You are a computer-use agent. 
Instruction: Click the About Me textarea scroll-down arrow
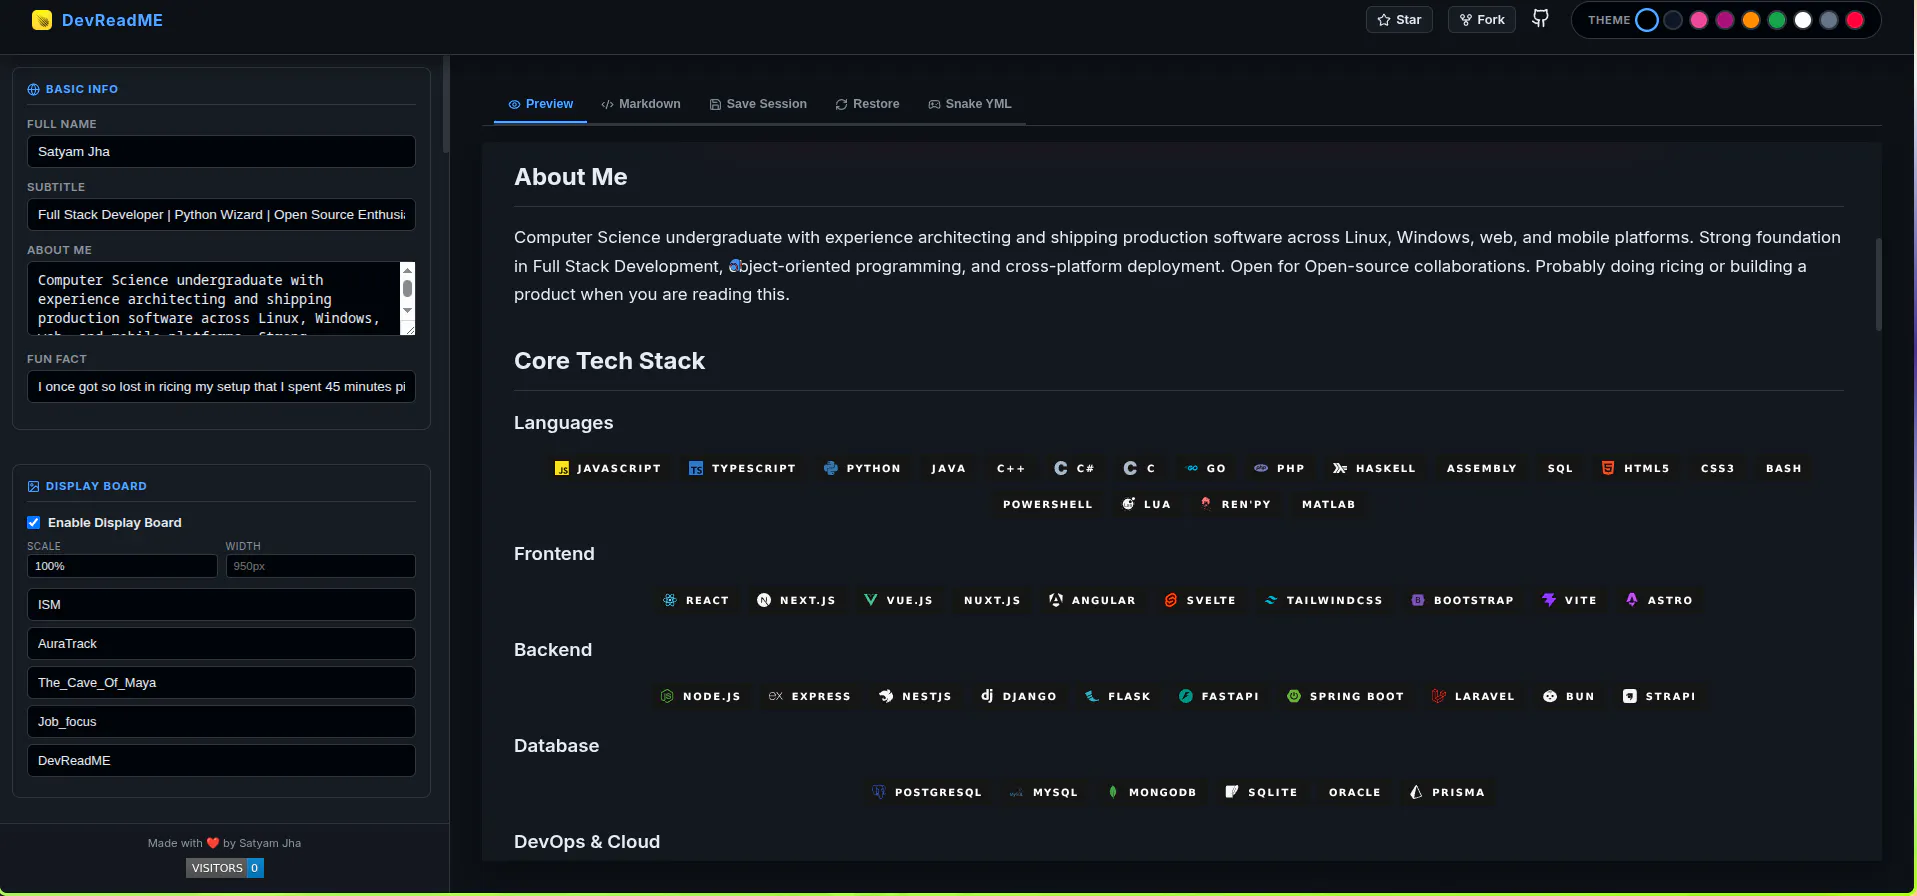point(407,311)
